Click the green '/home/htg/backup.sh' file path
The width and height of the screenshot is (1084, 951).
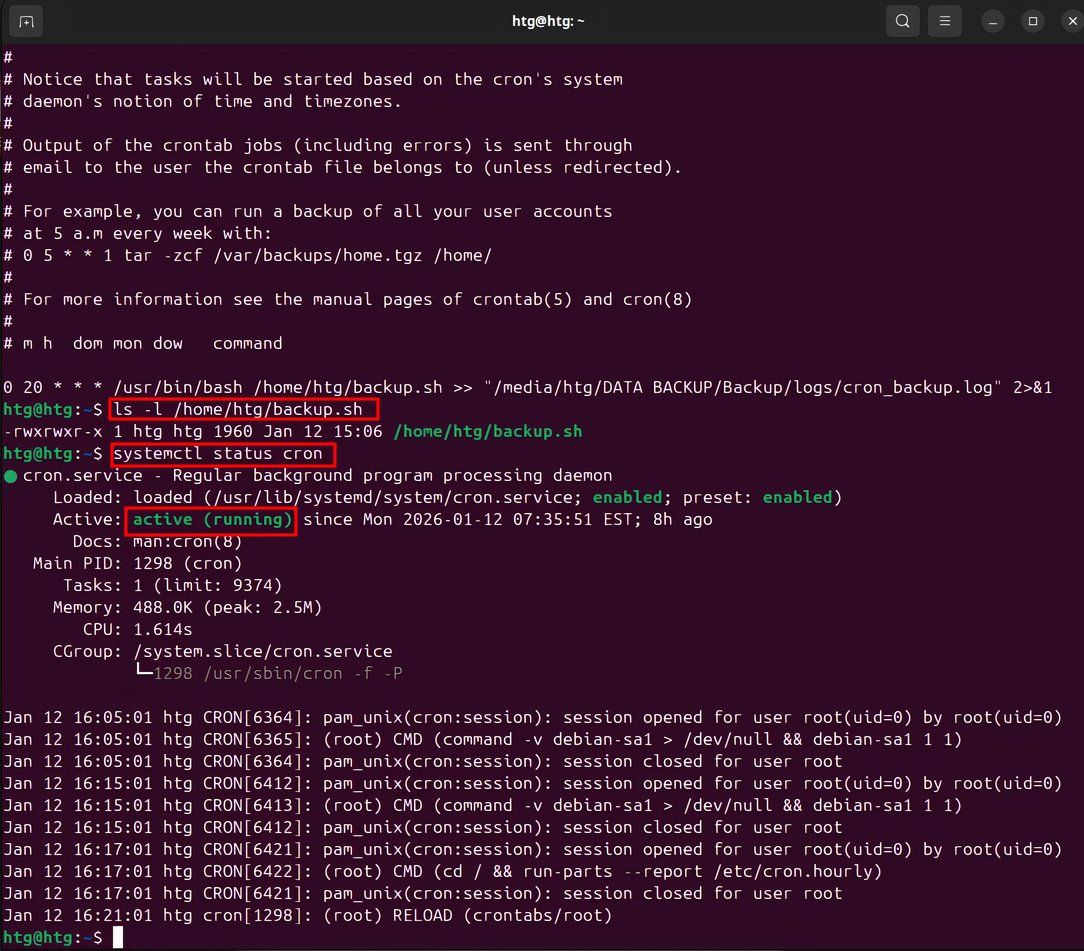(x=489, y=431)
